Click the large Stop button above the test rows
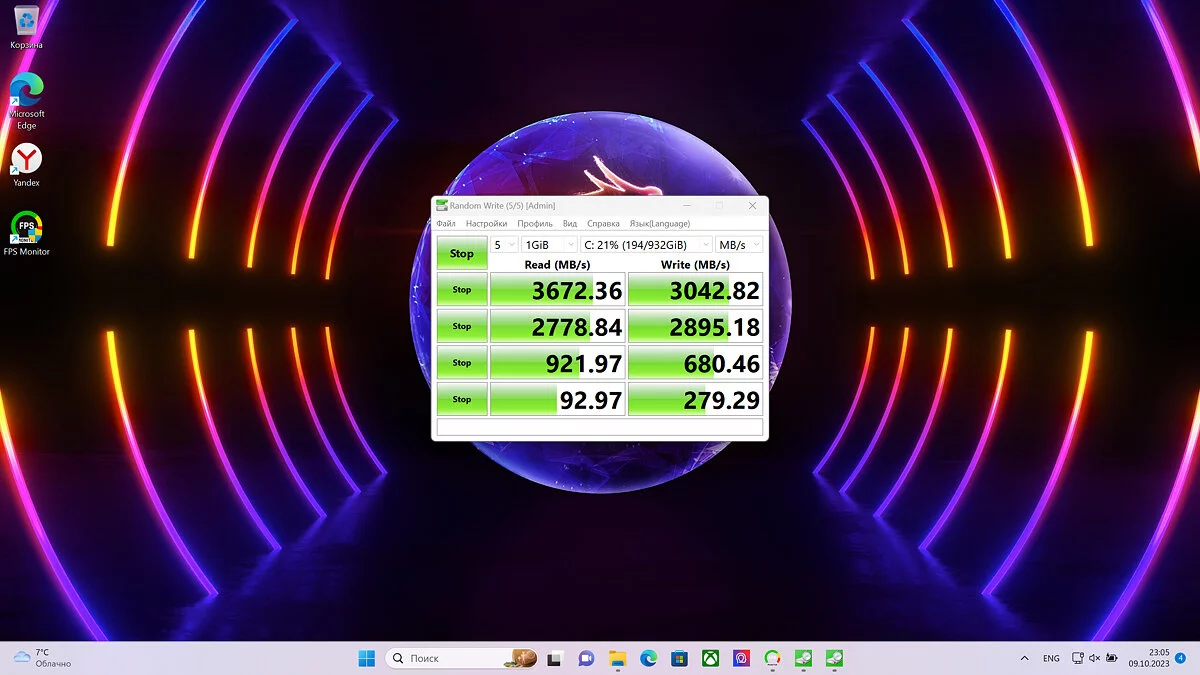1200x675 pixels. click(462, 254)
